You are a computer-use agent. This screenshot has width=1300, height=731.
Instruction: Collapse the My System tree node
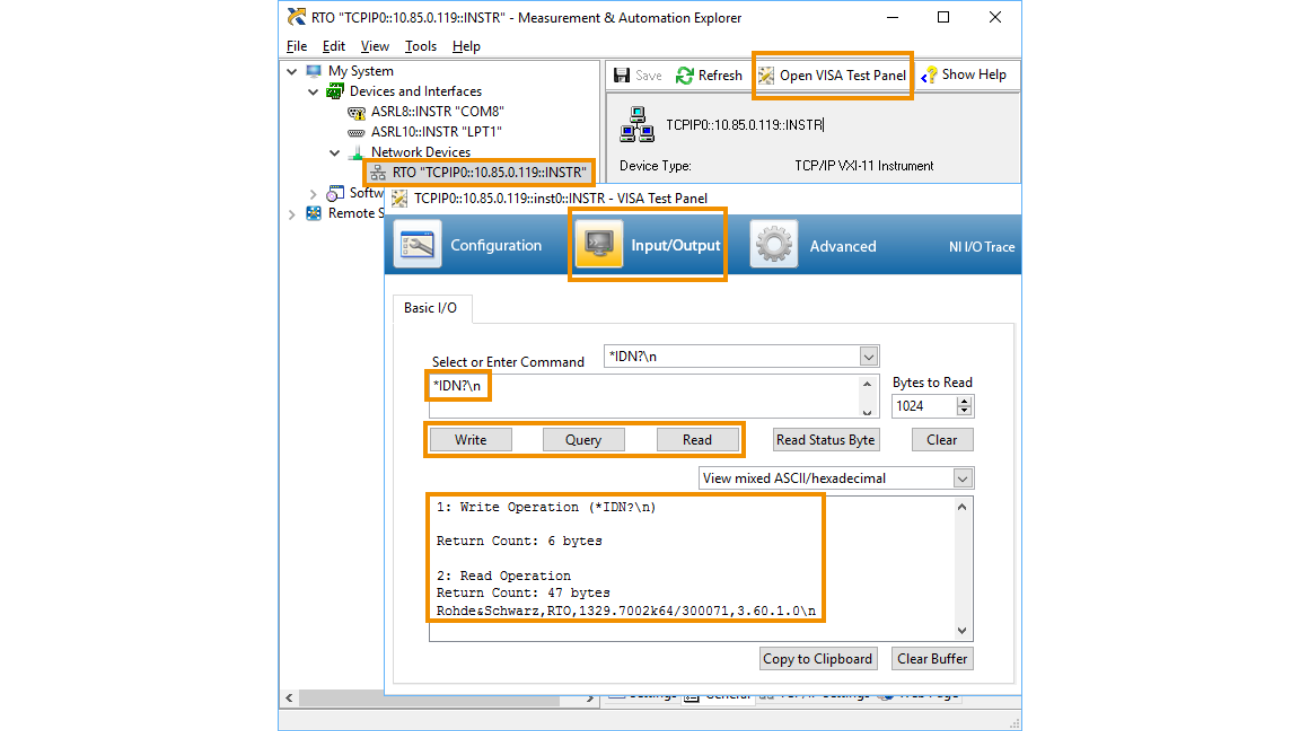click(291, 70)
